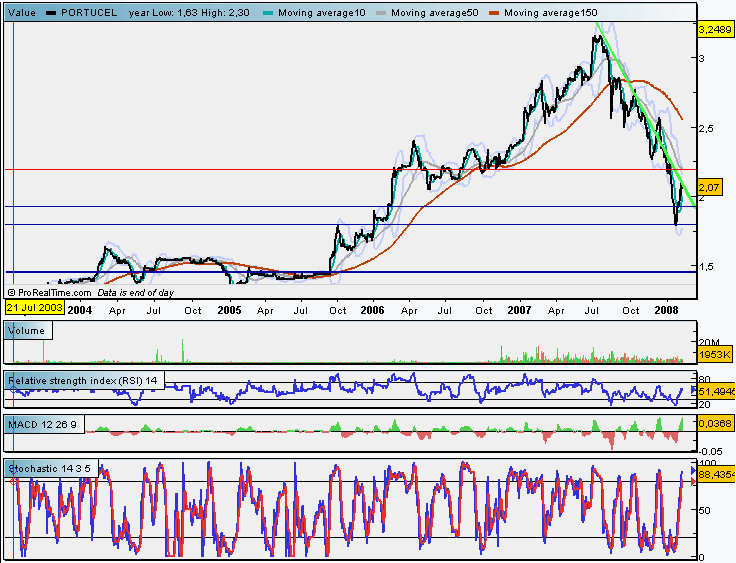The image size is (736, 563).
Task: Click the Moving average10 legend label
Action: (322, 13)
